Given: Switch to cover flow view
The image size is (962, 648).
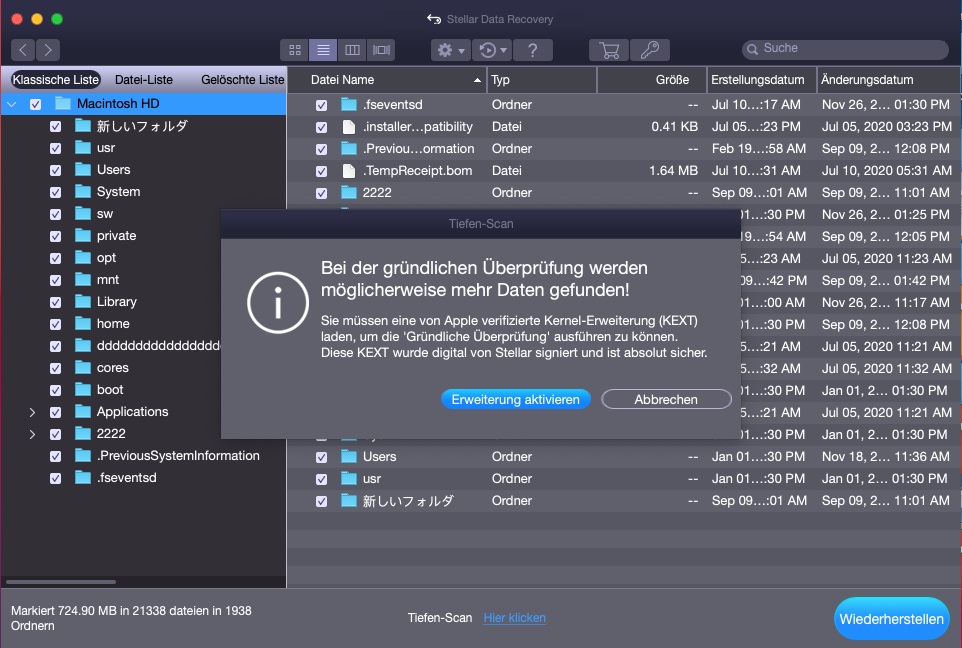Looking at the screenshot, I should coord(381,50).
